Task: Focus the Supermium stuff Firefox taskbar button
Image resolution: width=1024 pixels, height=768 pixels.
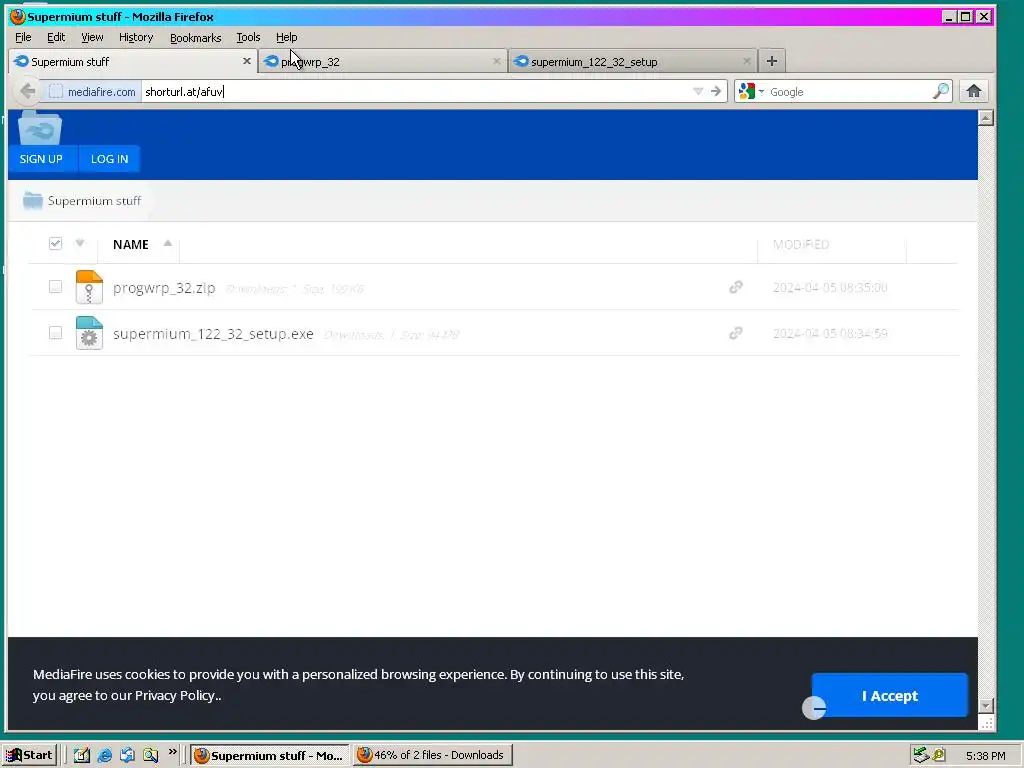Action: pyautogui.click(x=270, y=756)
